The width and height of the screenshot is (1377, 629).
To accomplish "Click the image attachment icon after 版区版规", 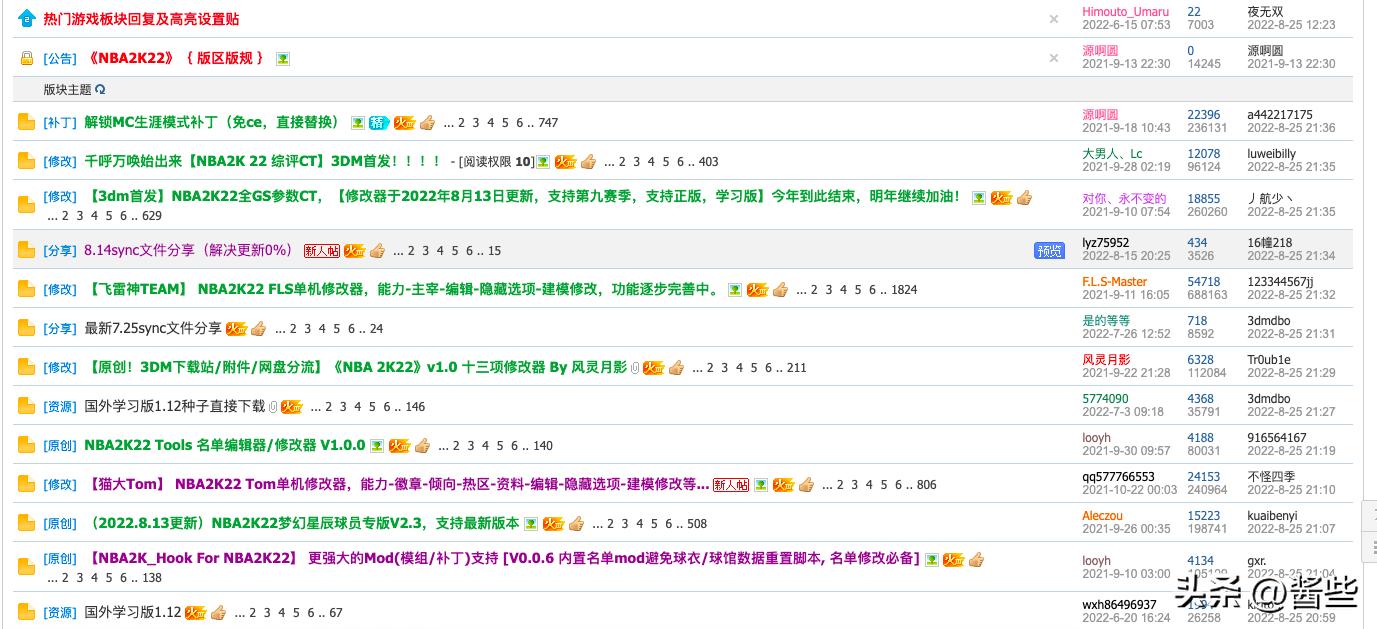I will 283,59.
